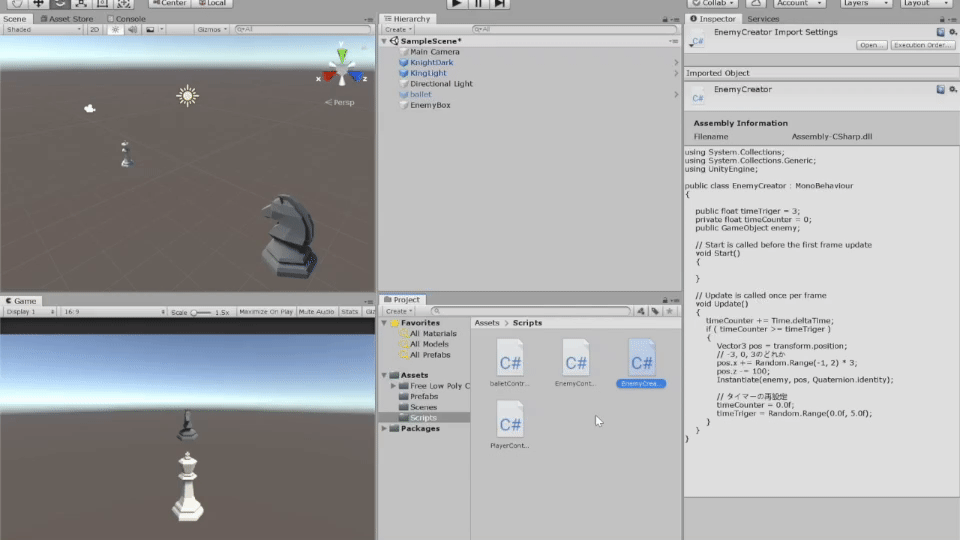Image resolution: width=960 pixels, height=540 pixels.
Task: Toggle scene audio speaker icon
Action: [132, 30]
